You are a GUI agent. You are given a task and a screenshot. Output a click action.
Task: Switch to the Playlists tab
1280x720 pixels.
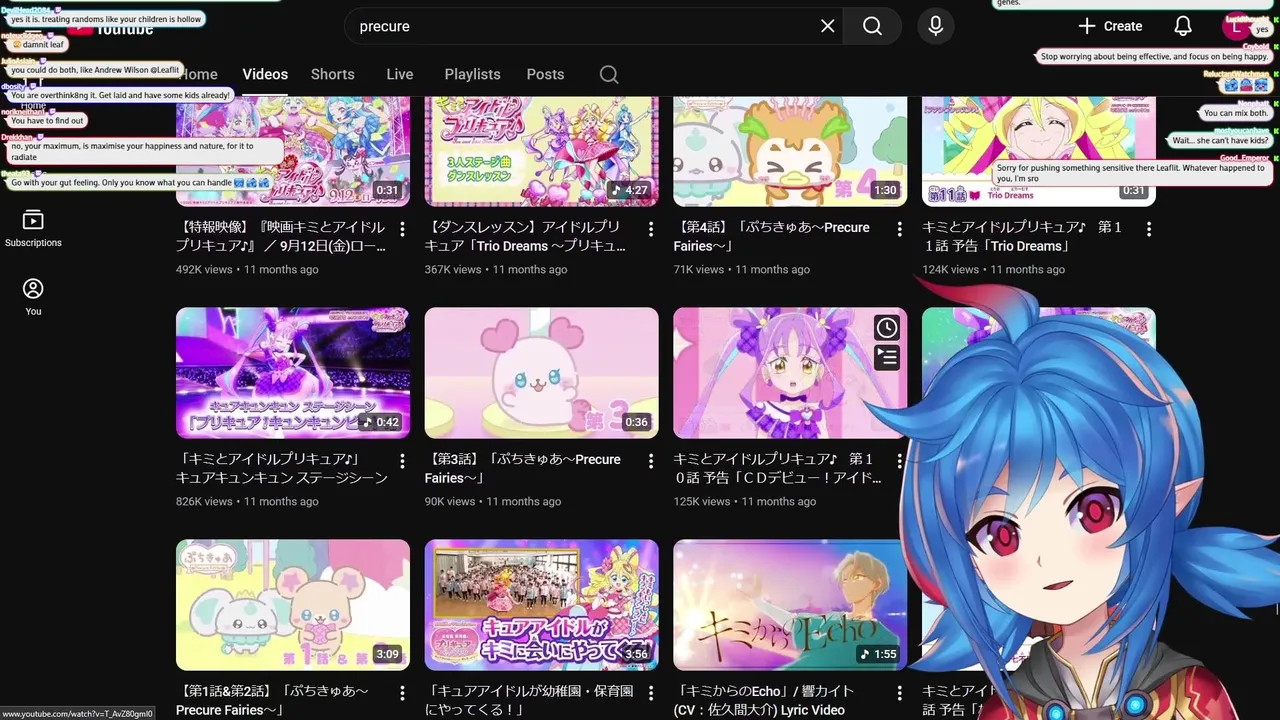click(x=473, y=74)
